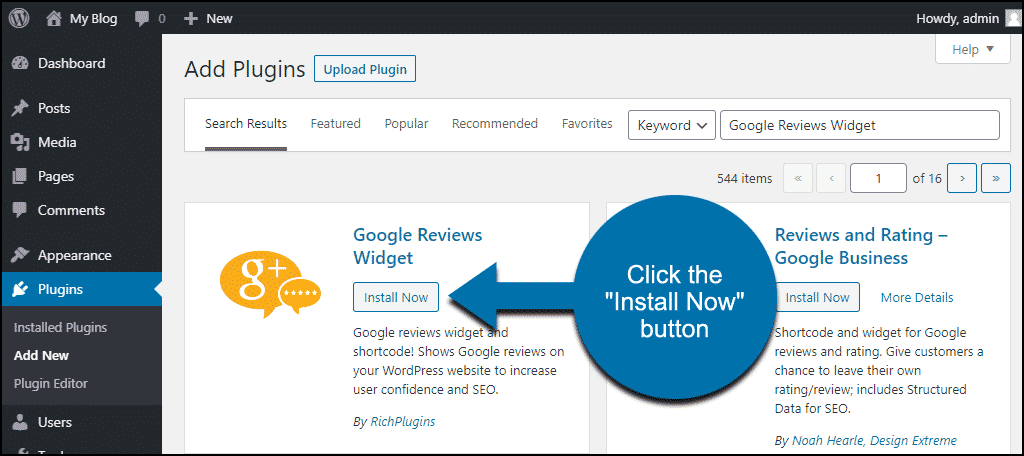Screen dimensions: 1024x456
Task: Open Noah Hearle, Design Extreme author link
Action: (874, 440)
